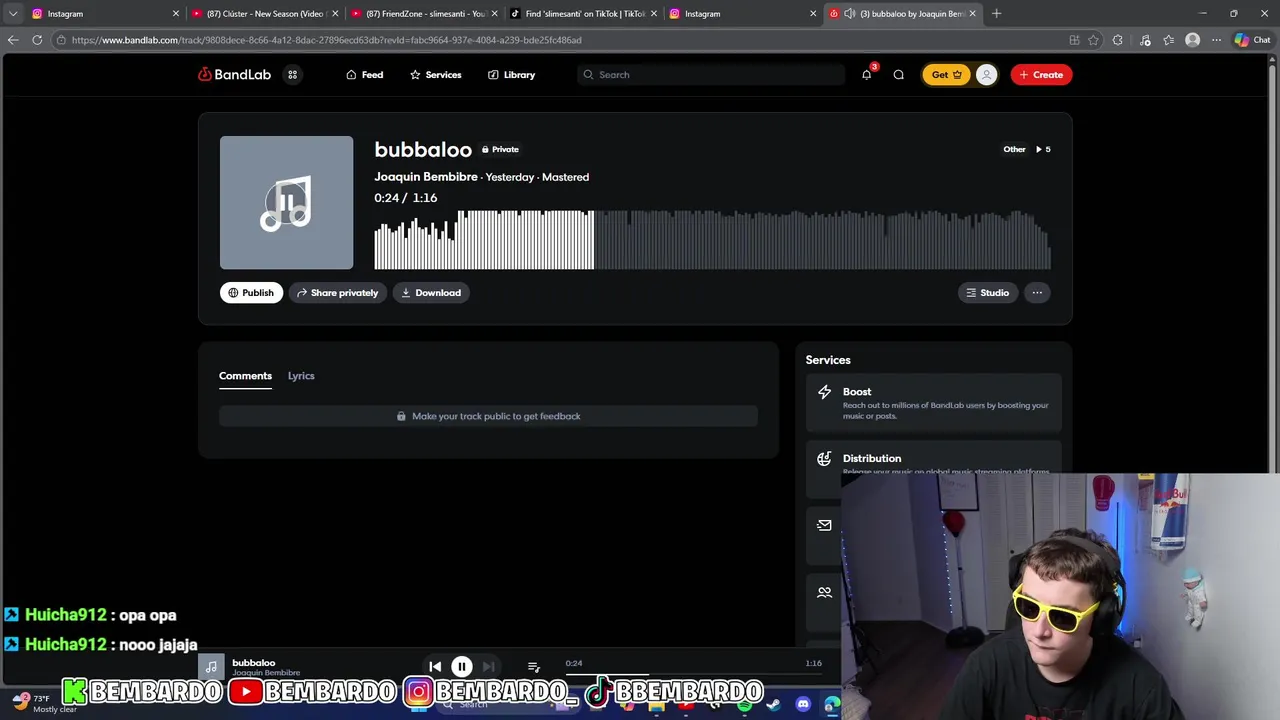Open the Services menu item
Screen dimensions: 1280x720
coord(435,75)
